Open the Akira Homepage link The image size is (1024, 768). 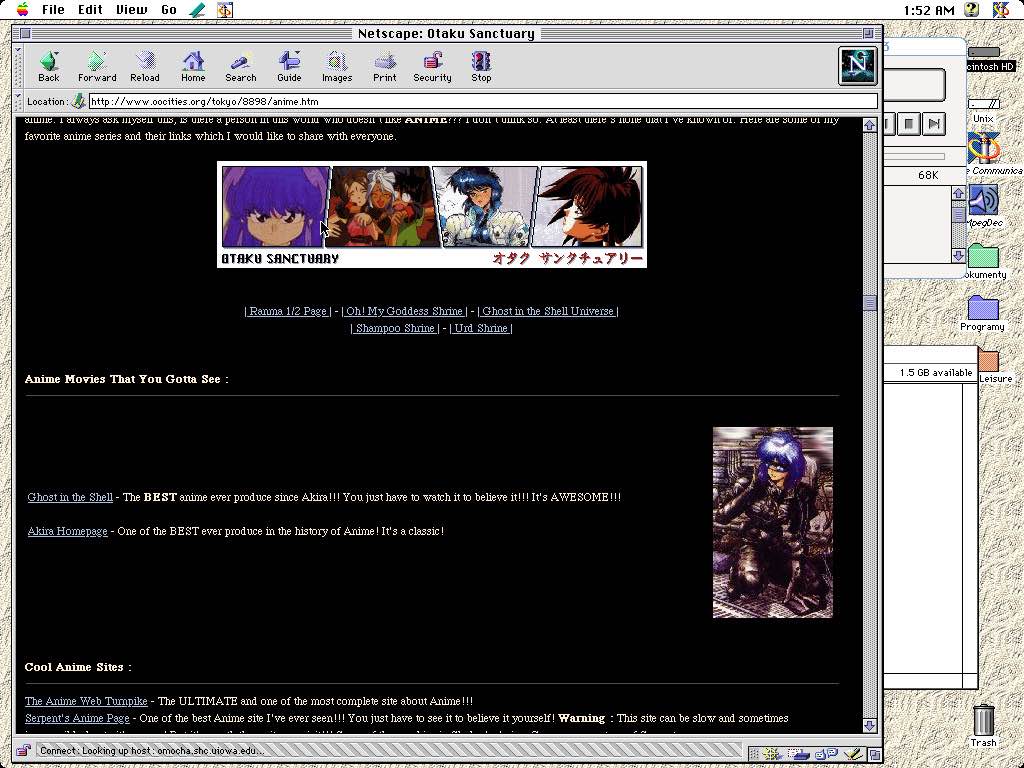click(67, 531)
